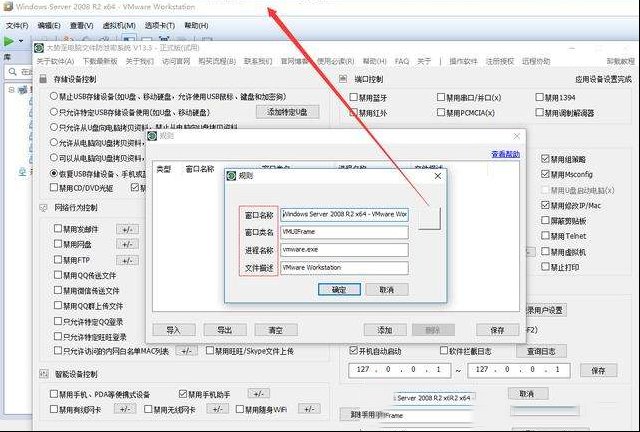640x432 pixels.
Task: Enable the 禁止打印 checkbox
Action: point(545,266)
